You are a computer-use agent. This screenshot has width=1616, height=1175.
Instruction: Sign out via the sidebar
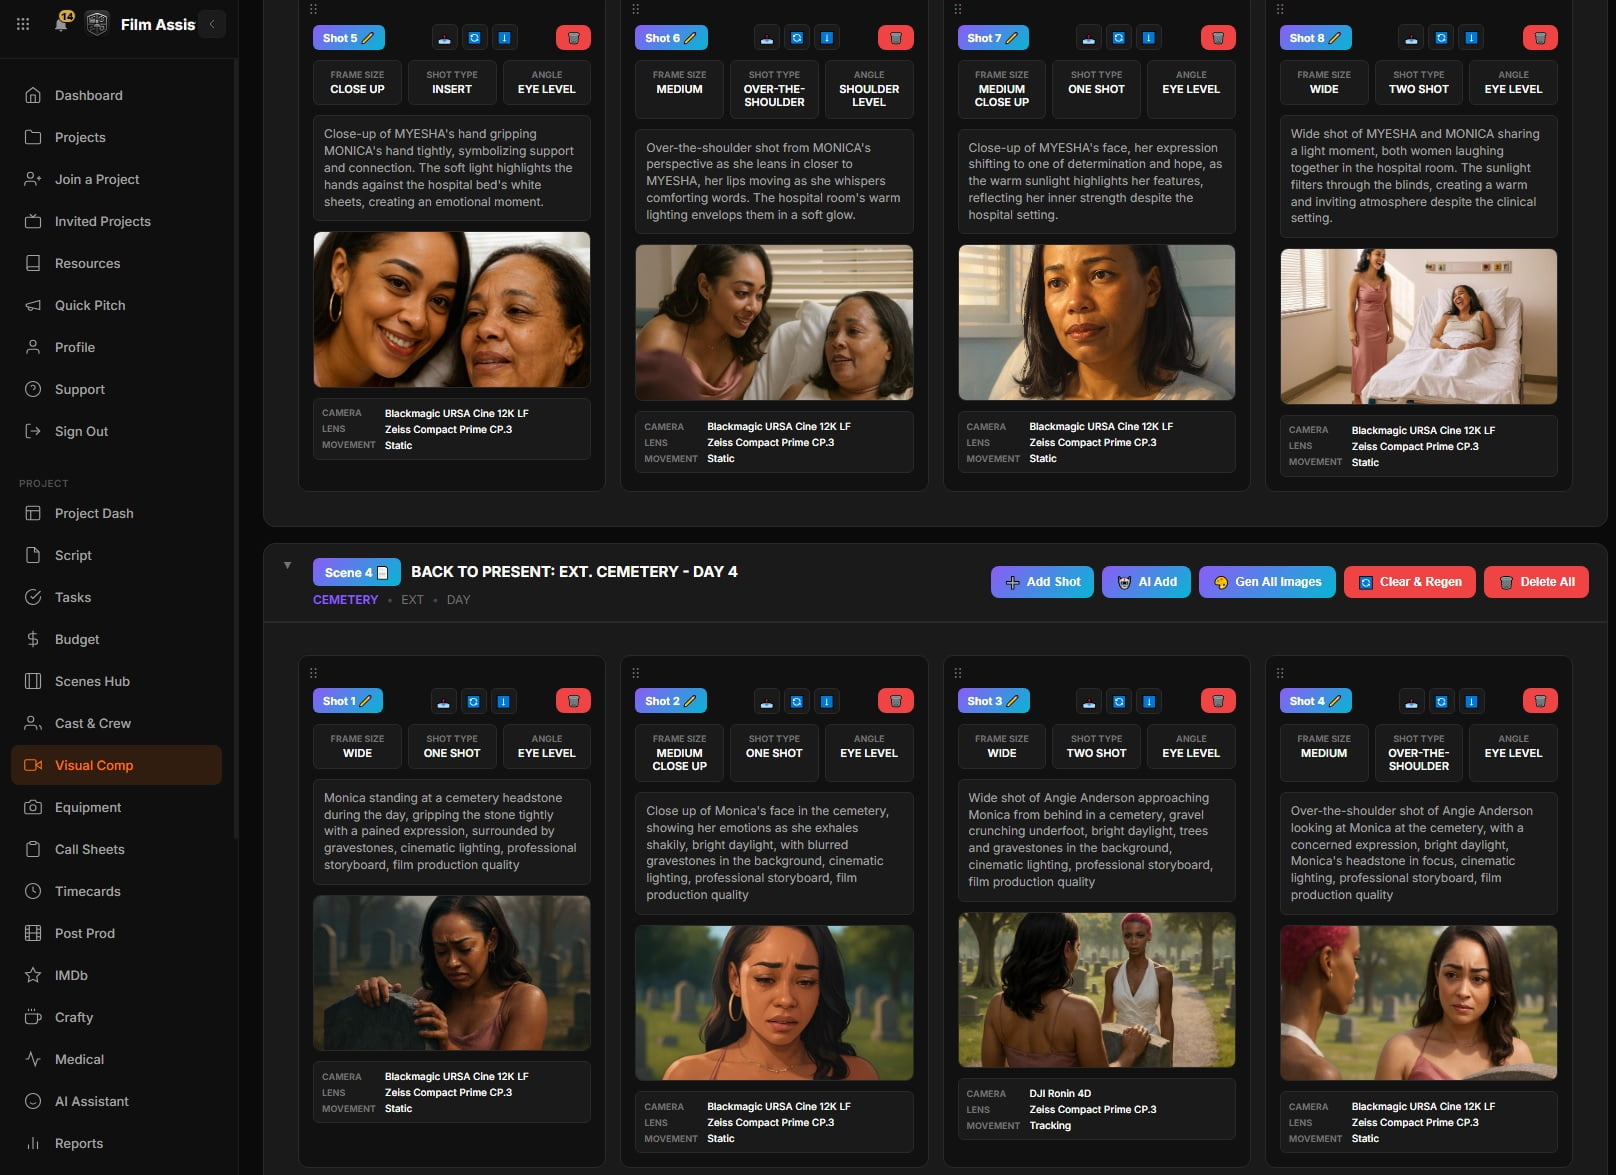pyautogui.click(x=117, y=431)
